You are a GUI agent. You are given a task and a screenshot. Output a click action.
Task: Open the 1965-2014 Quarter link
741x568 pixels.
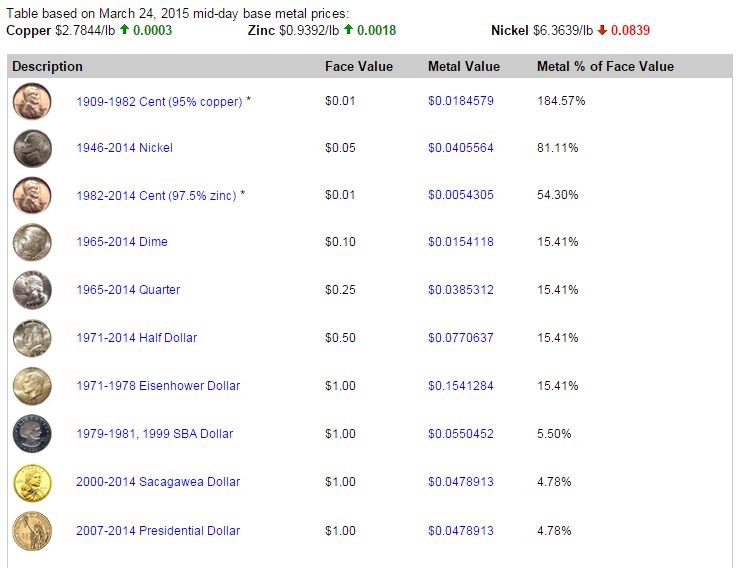coord(128,290)
